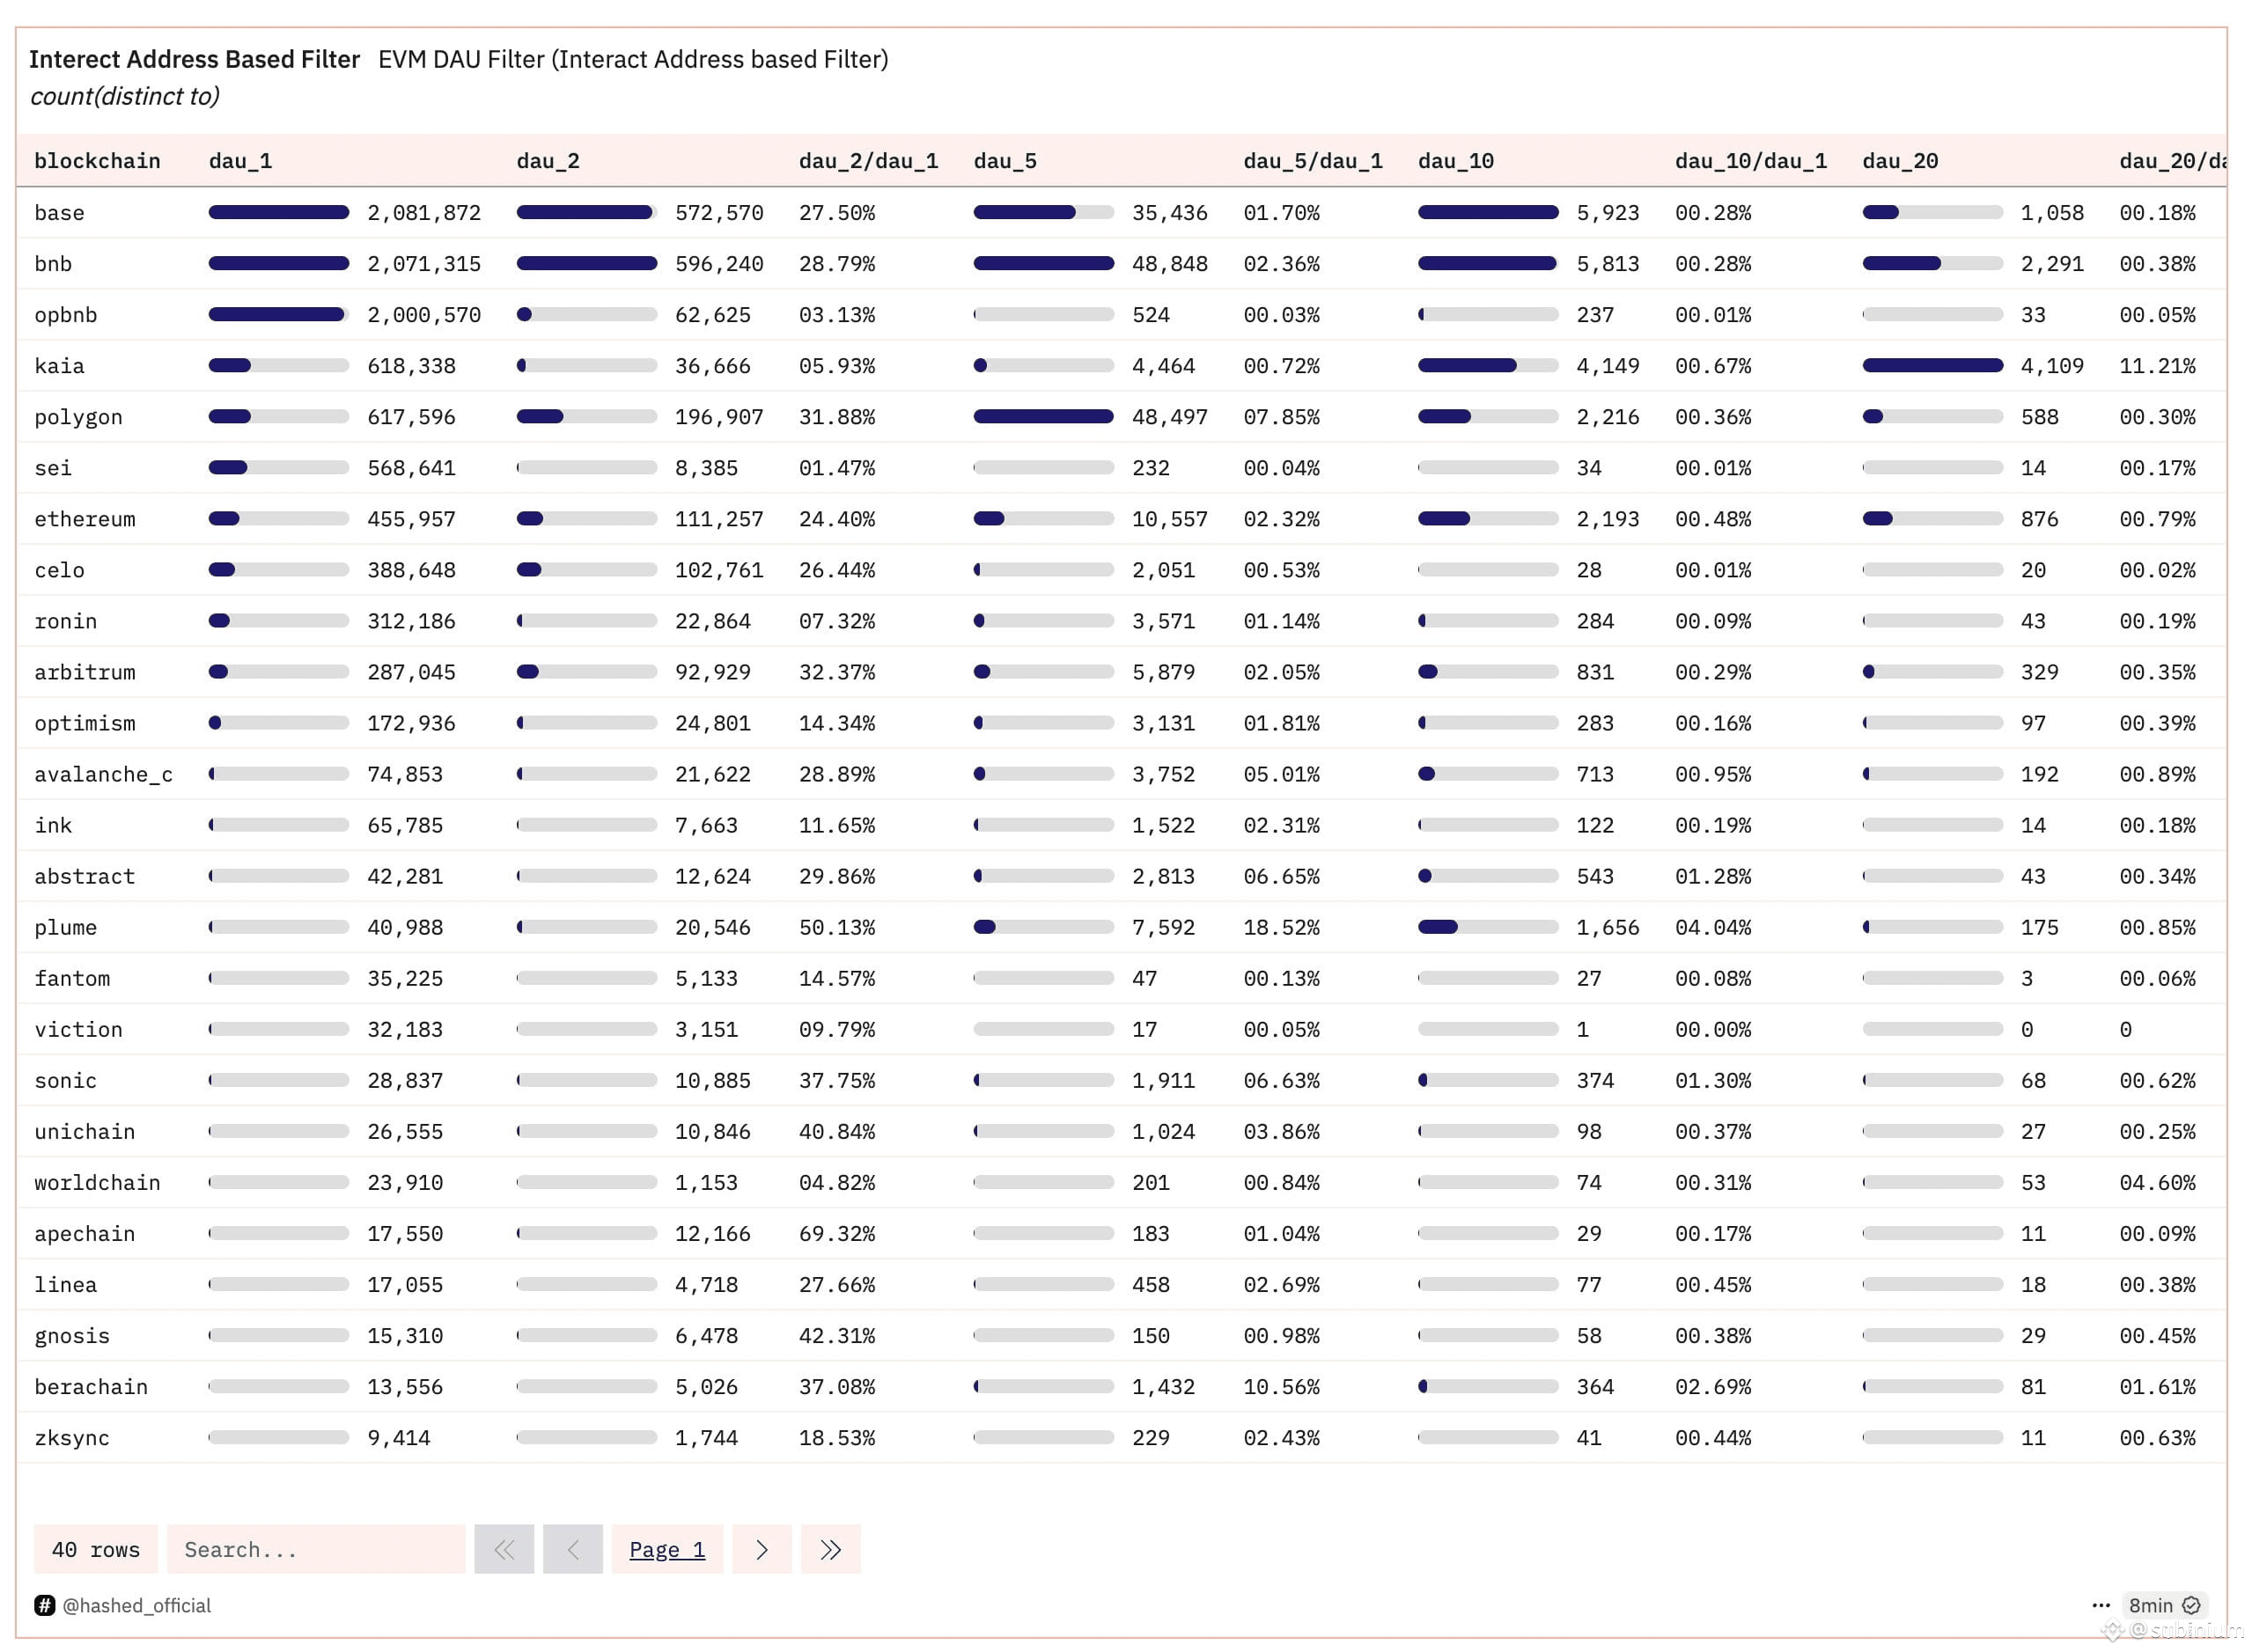2252x1652 pixels.
Task: Click the Page 1 link
Action: click(667, 1549)
